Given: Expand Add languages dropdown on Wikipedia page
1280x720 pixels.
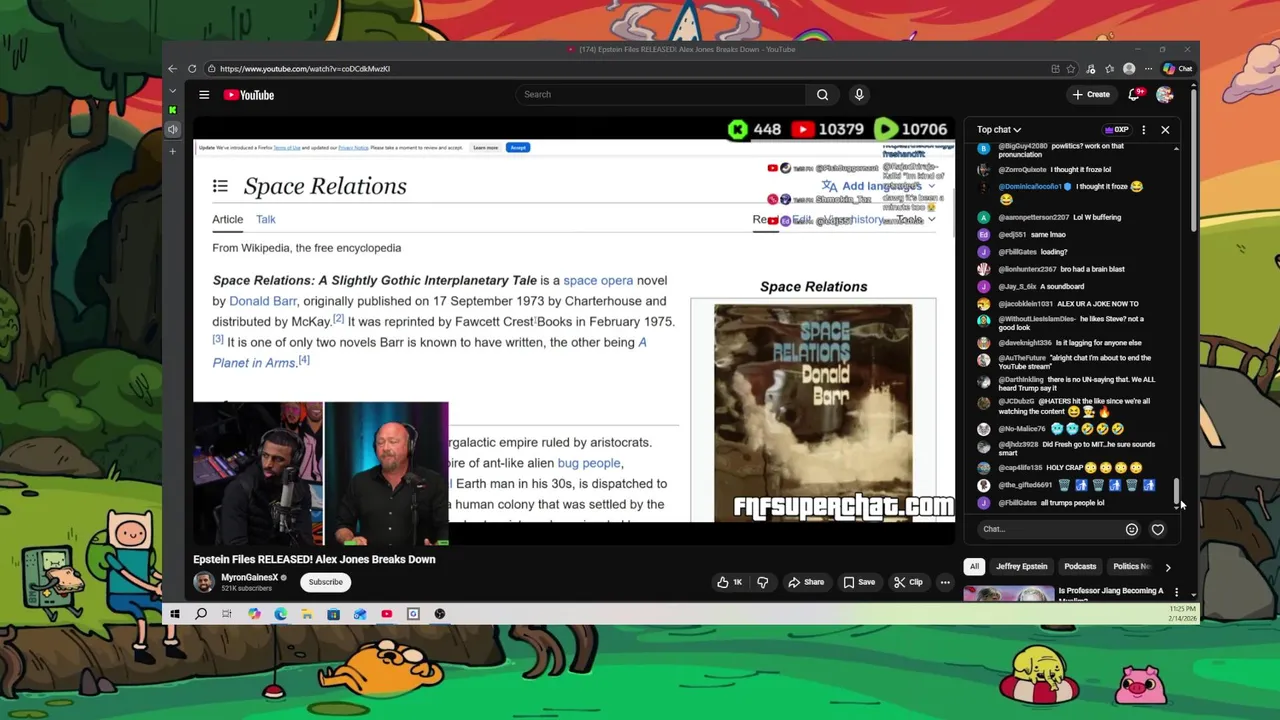Looking at the screenshot, I should tap(879, 186).
